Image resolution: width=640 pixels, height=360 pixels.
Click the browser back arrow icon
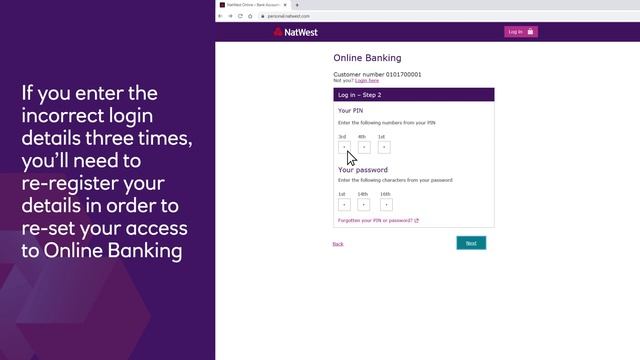click(x=220, y=16)
